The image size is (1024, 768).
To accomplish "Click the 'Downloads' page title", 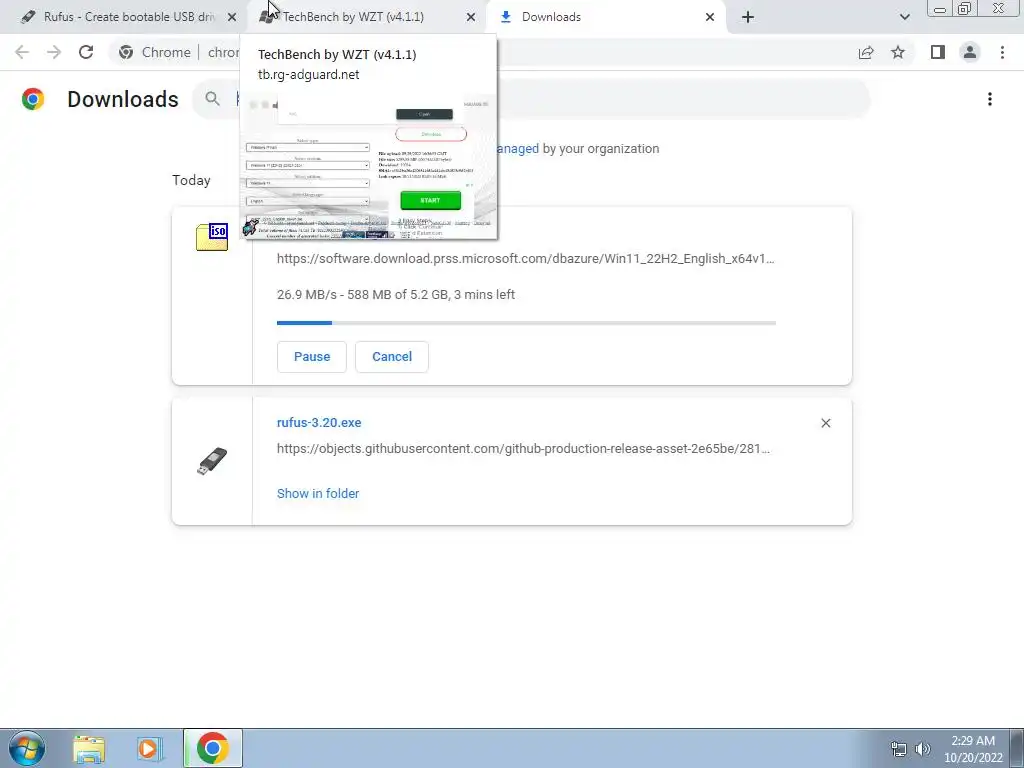I will click(x=123, y=99).
